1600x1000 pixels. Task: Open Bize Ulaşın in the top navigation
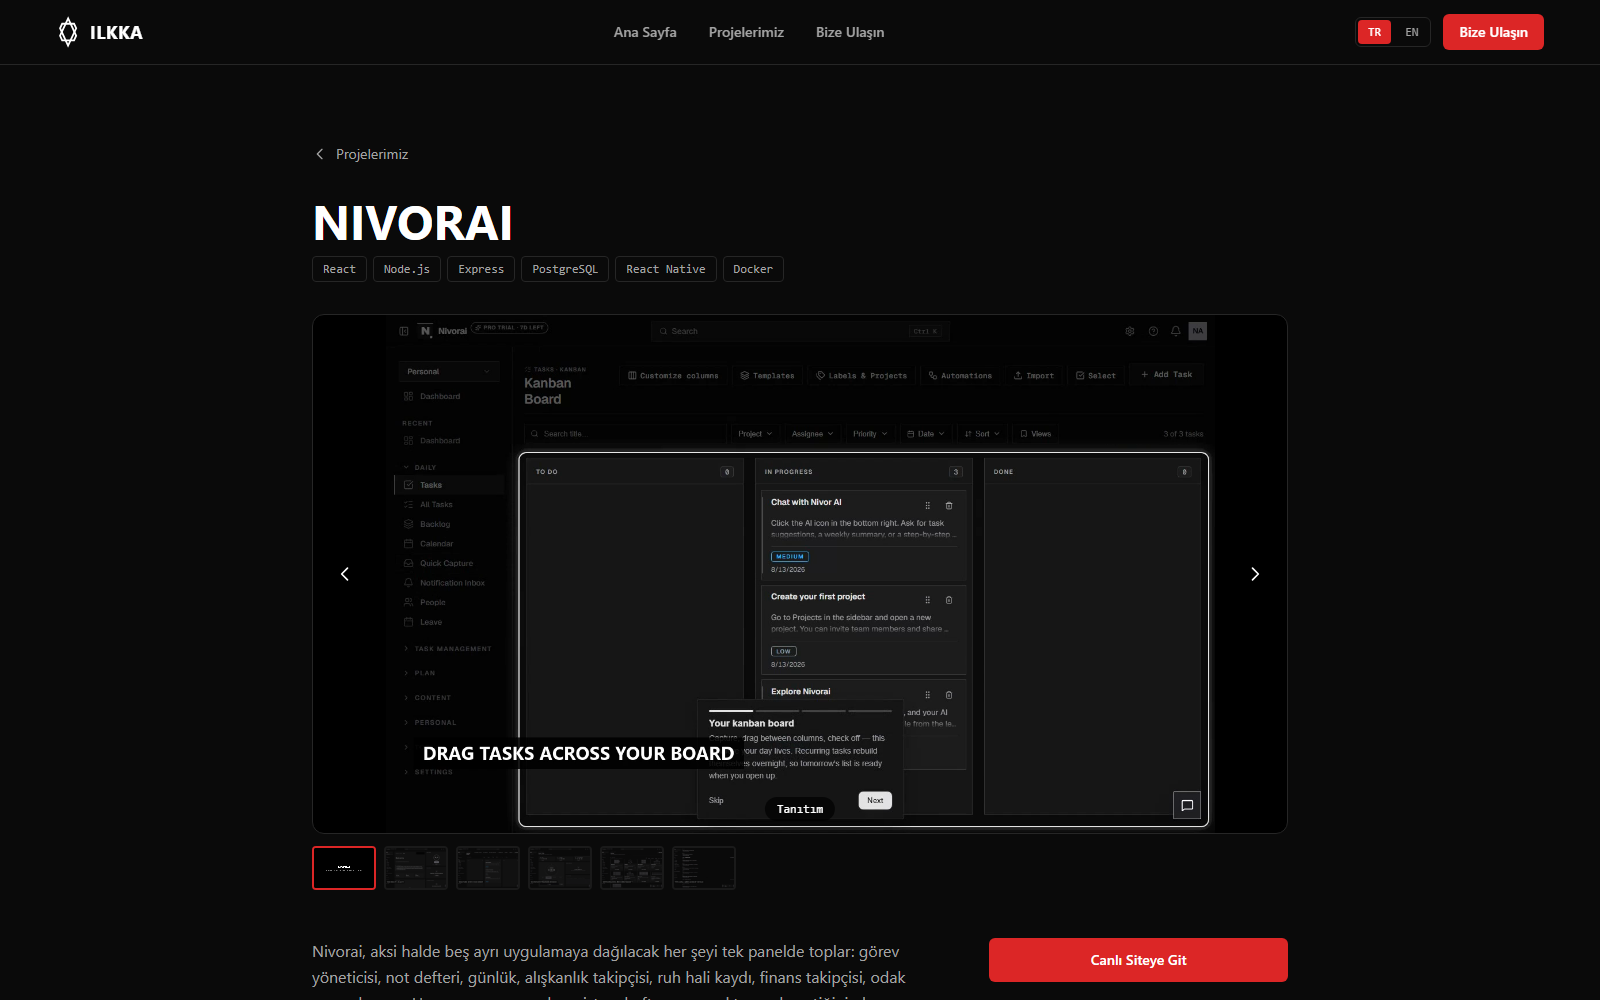(850, 32)
